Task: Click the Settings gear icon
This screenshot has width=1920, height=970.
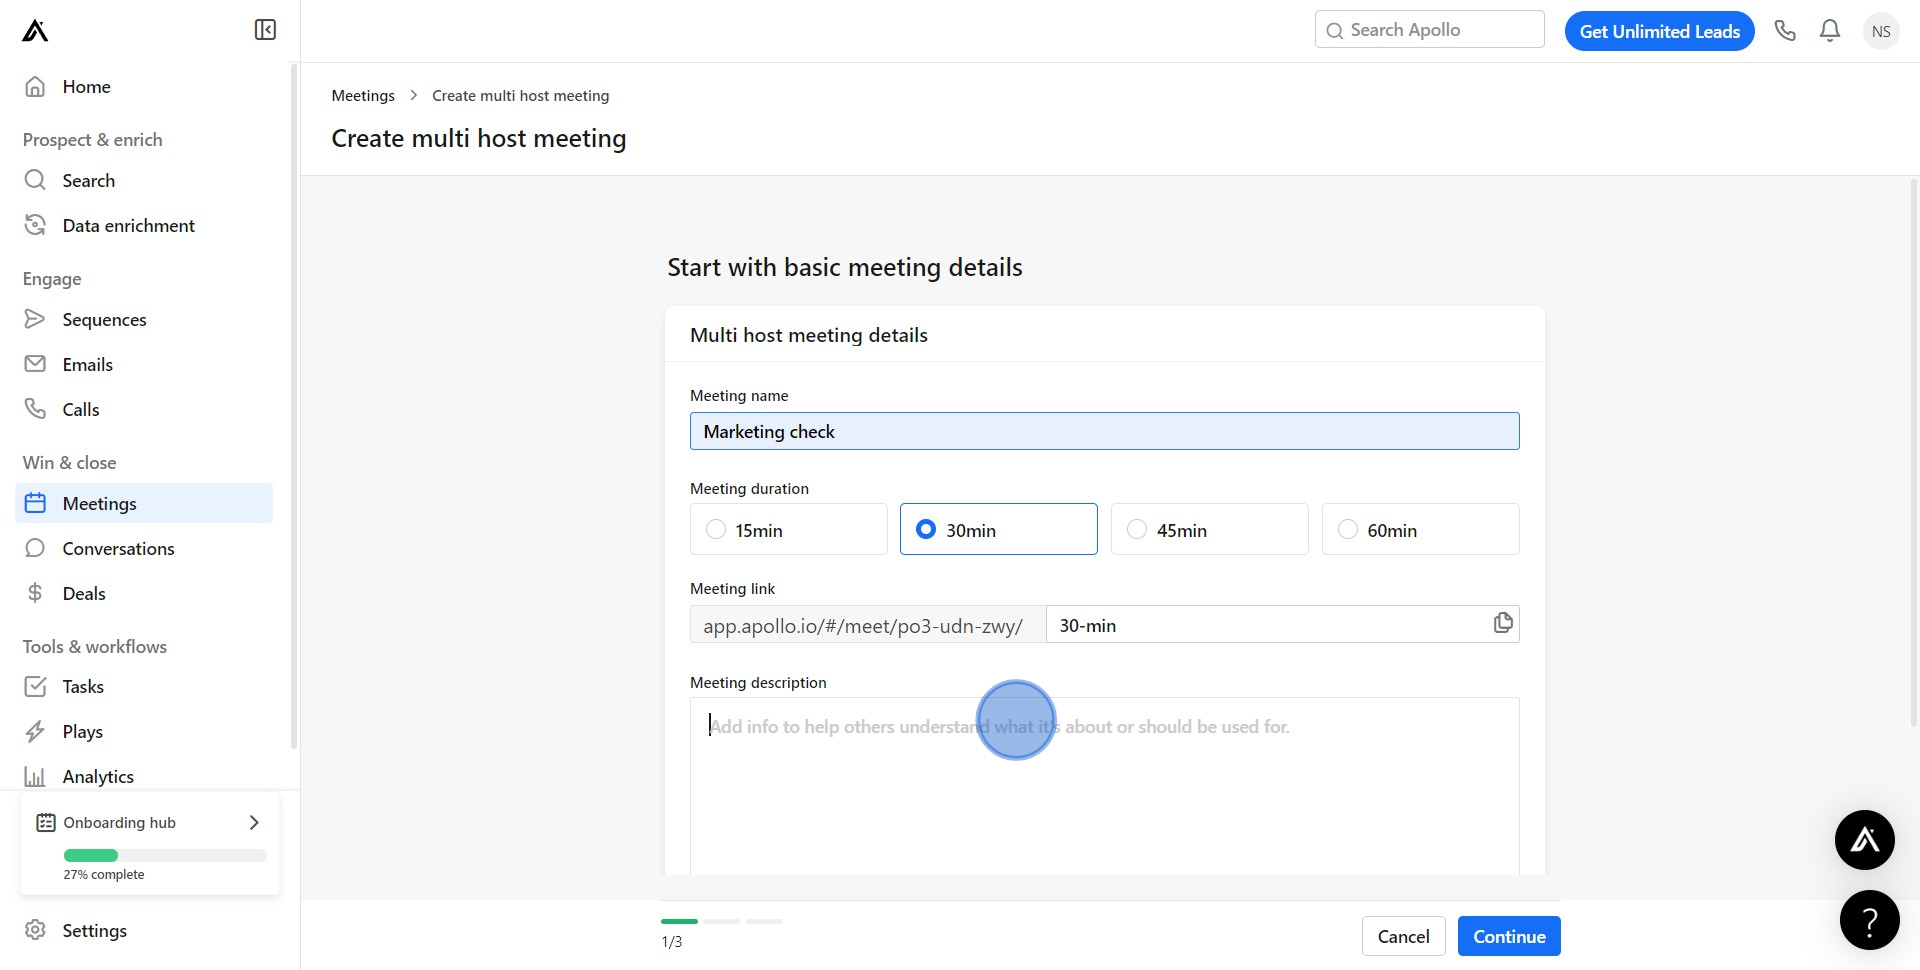Action: click(x=35, y=930)
